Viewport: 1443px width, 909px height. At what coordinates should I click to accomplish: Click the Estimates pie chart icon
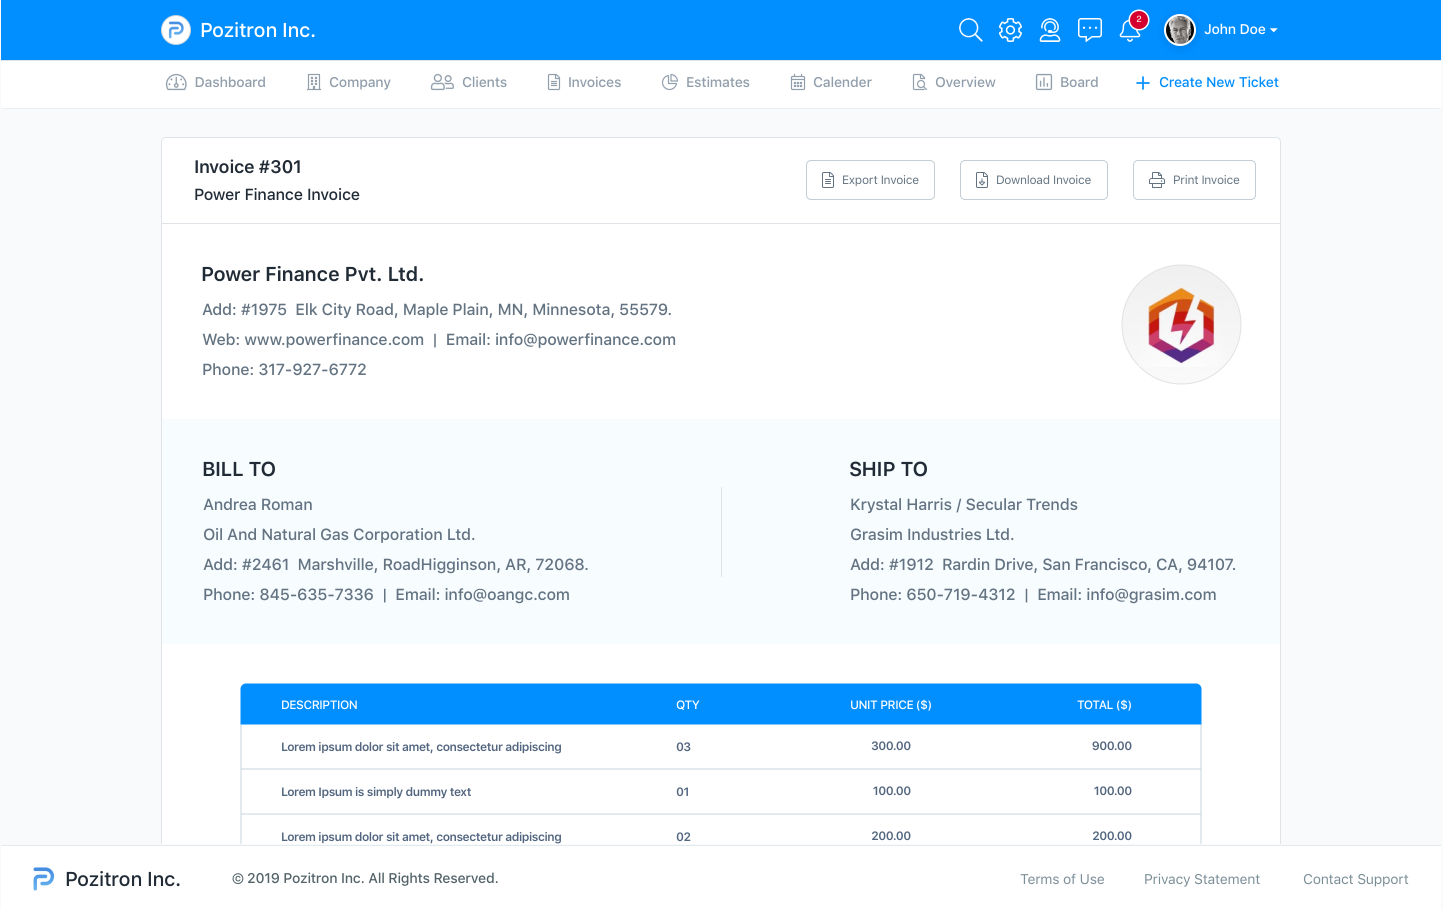click(670, 82)
